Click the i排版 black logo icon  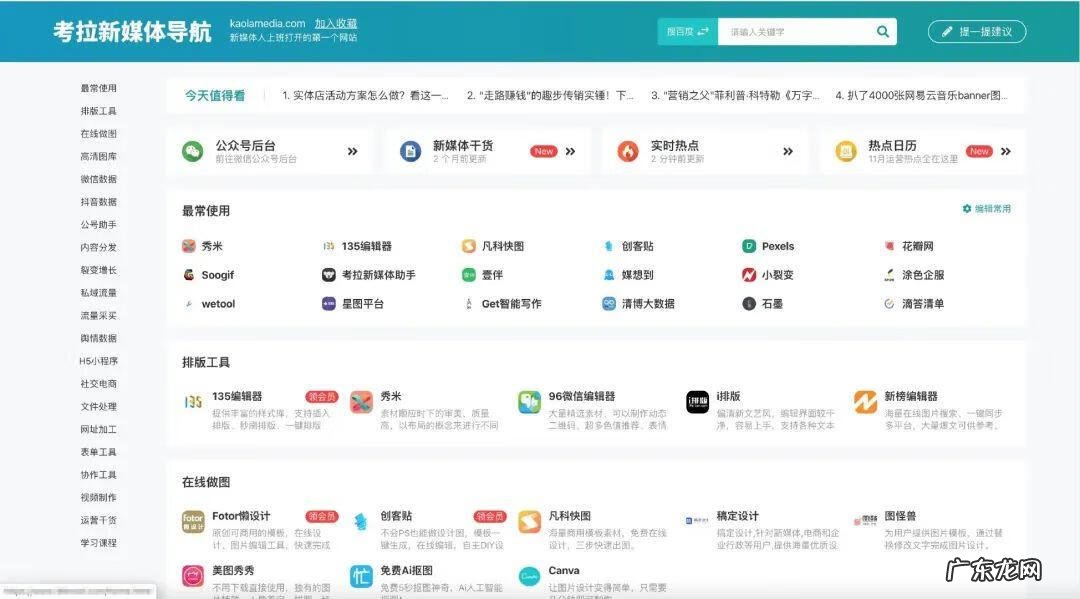(x=697, y=402)
